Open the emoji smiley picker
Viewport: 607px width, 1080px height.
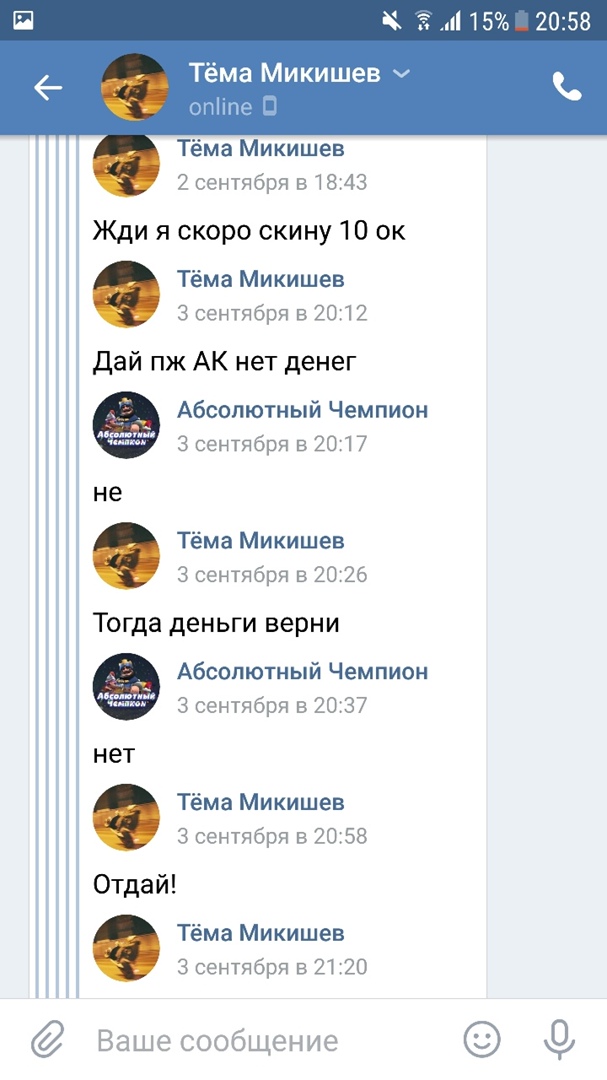point(481,1041)
